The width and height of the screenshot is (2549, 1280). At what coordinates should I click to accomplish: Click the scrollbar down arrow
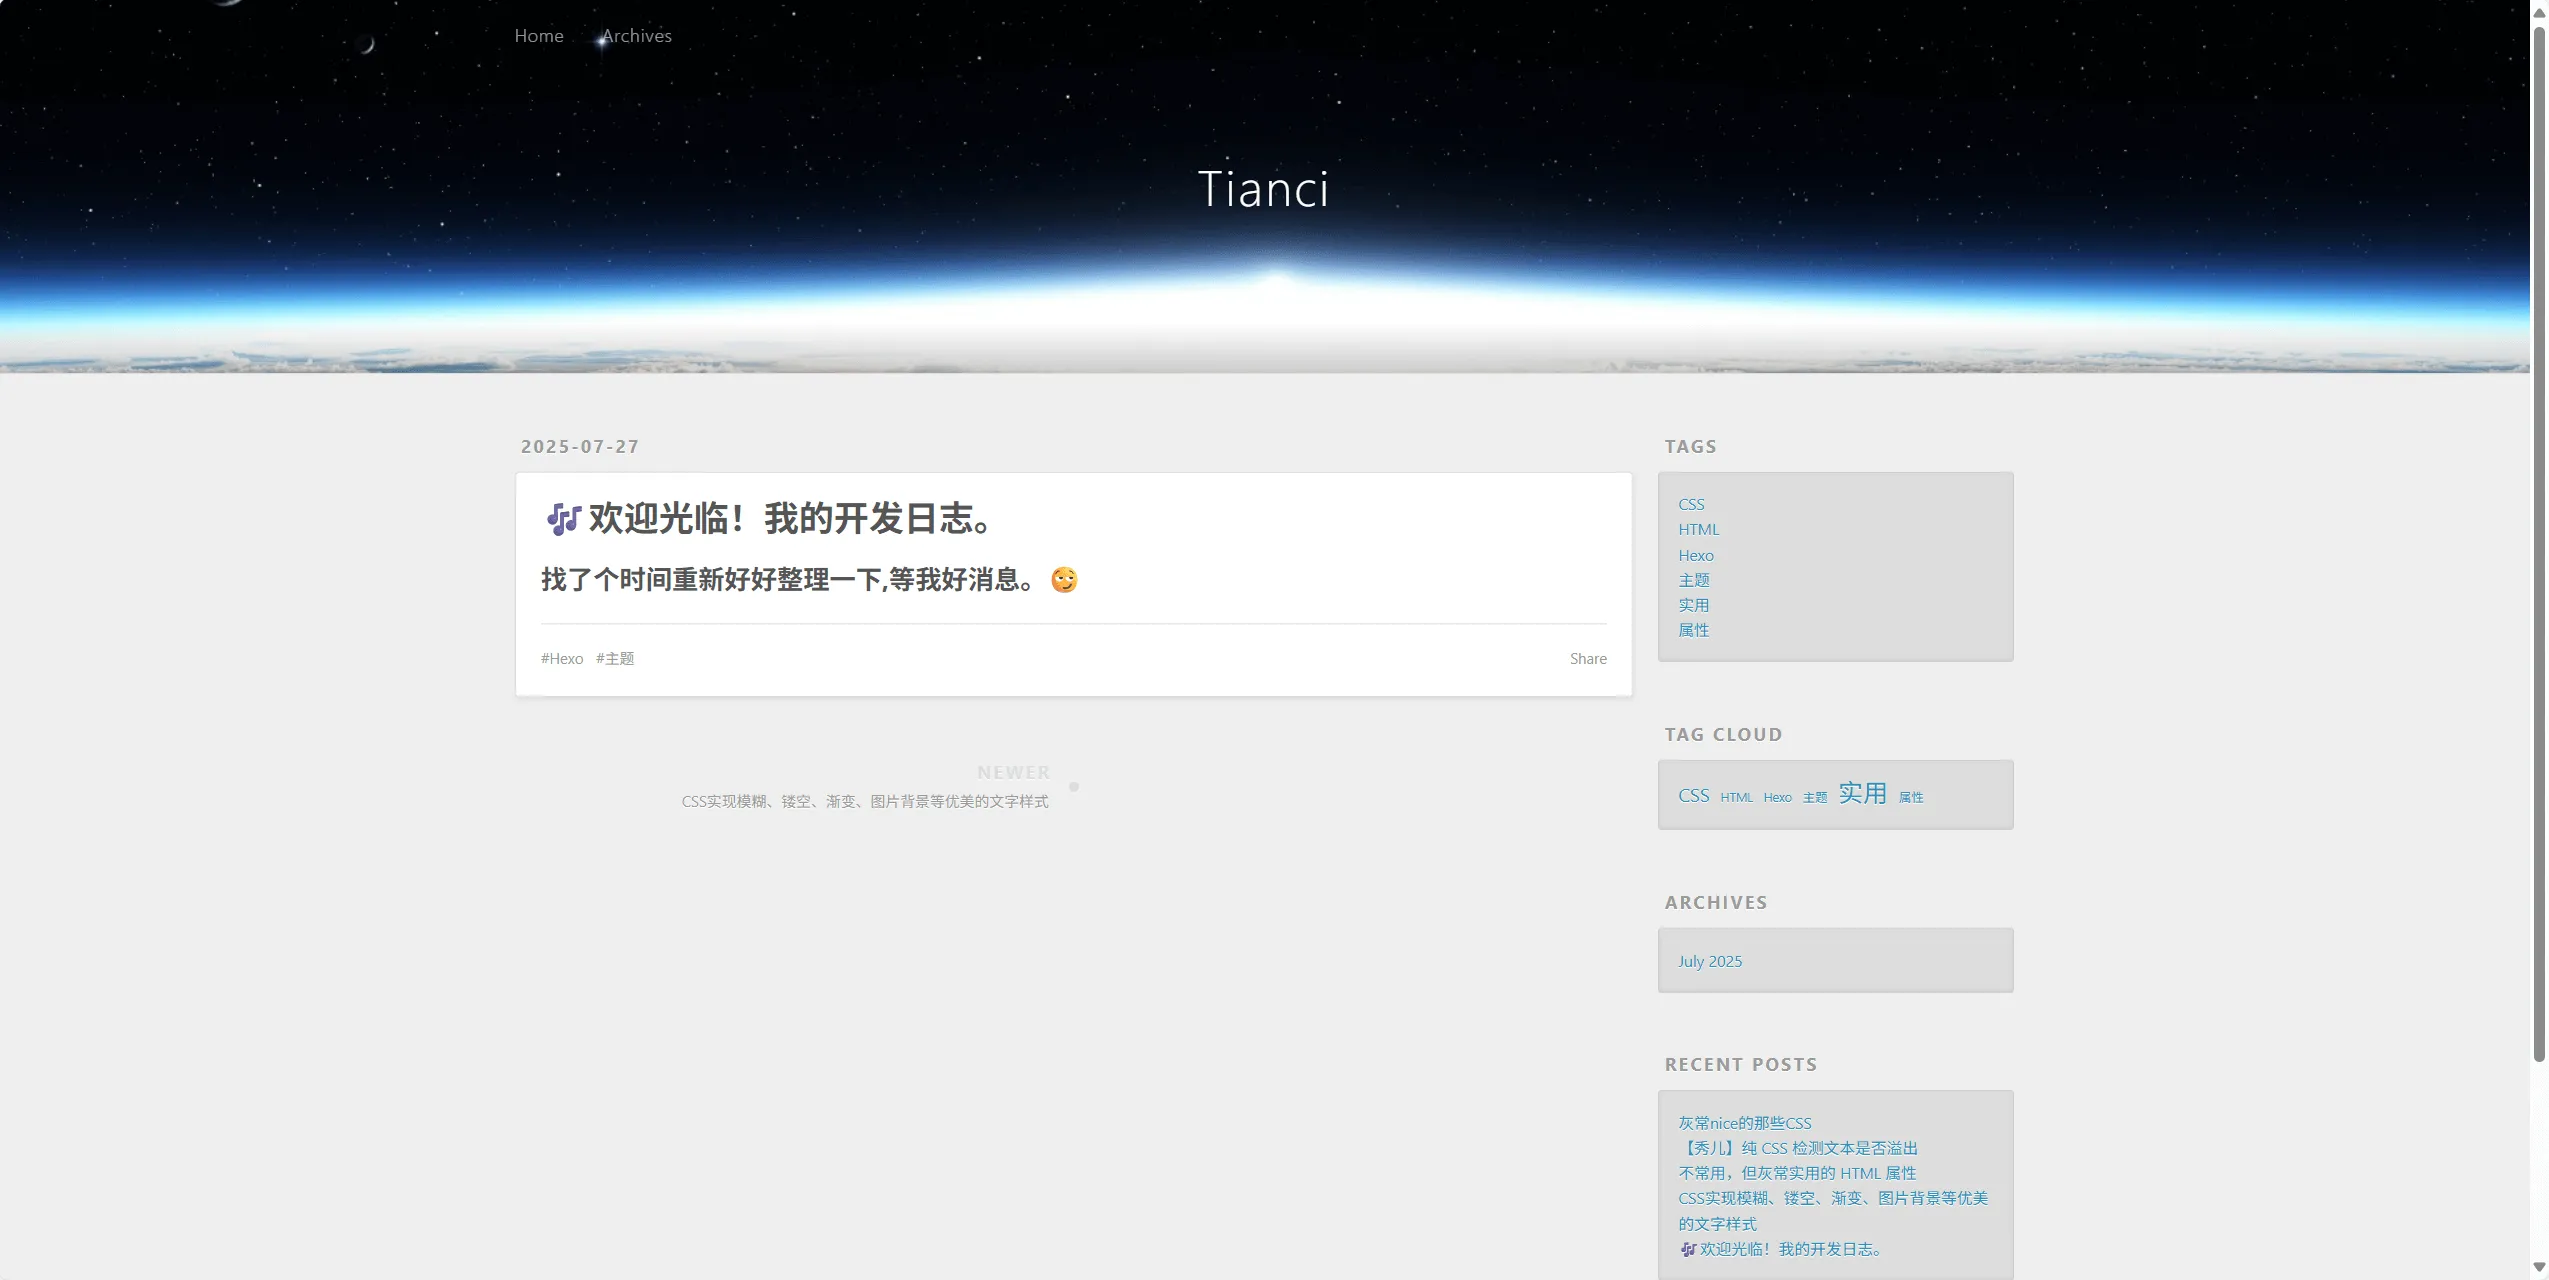click(x=2539, y=1267)
